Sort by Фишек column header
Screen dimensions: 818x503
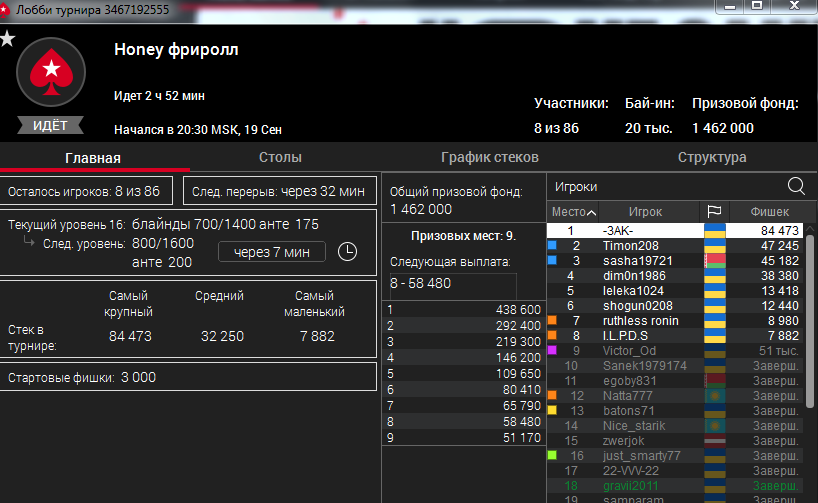[x=769, y=212]
